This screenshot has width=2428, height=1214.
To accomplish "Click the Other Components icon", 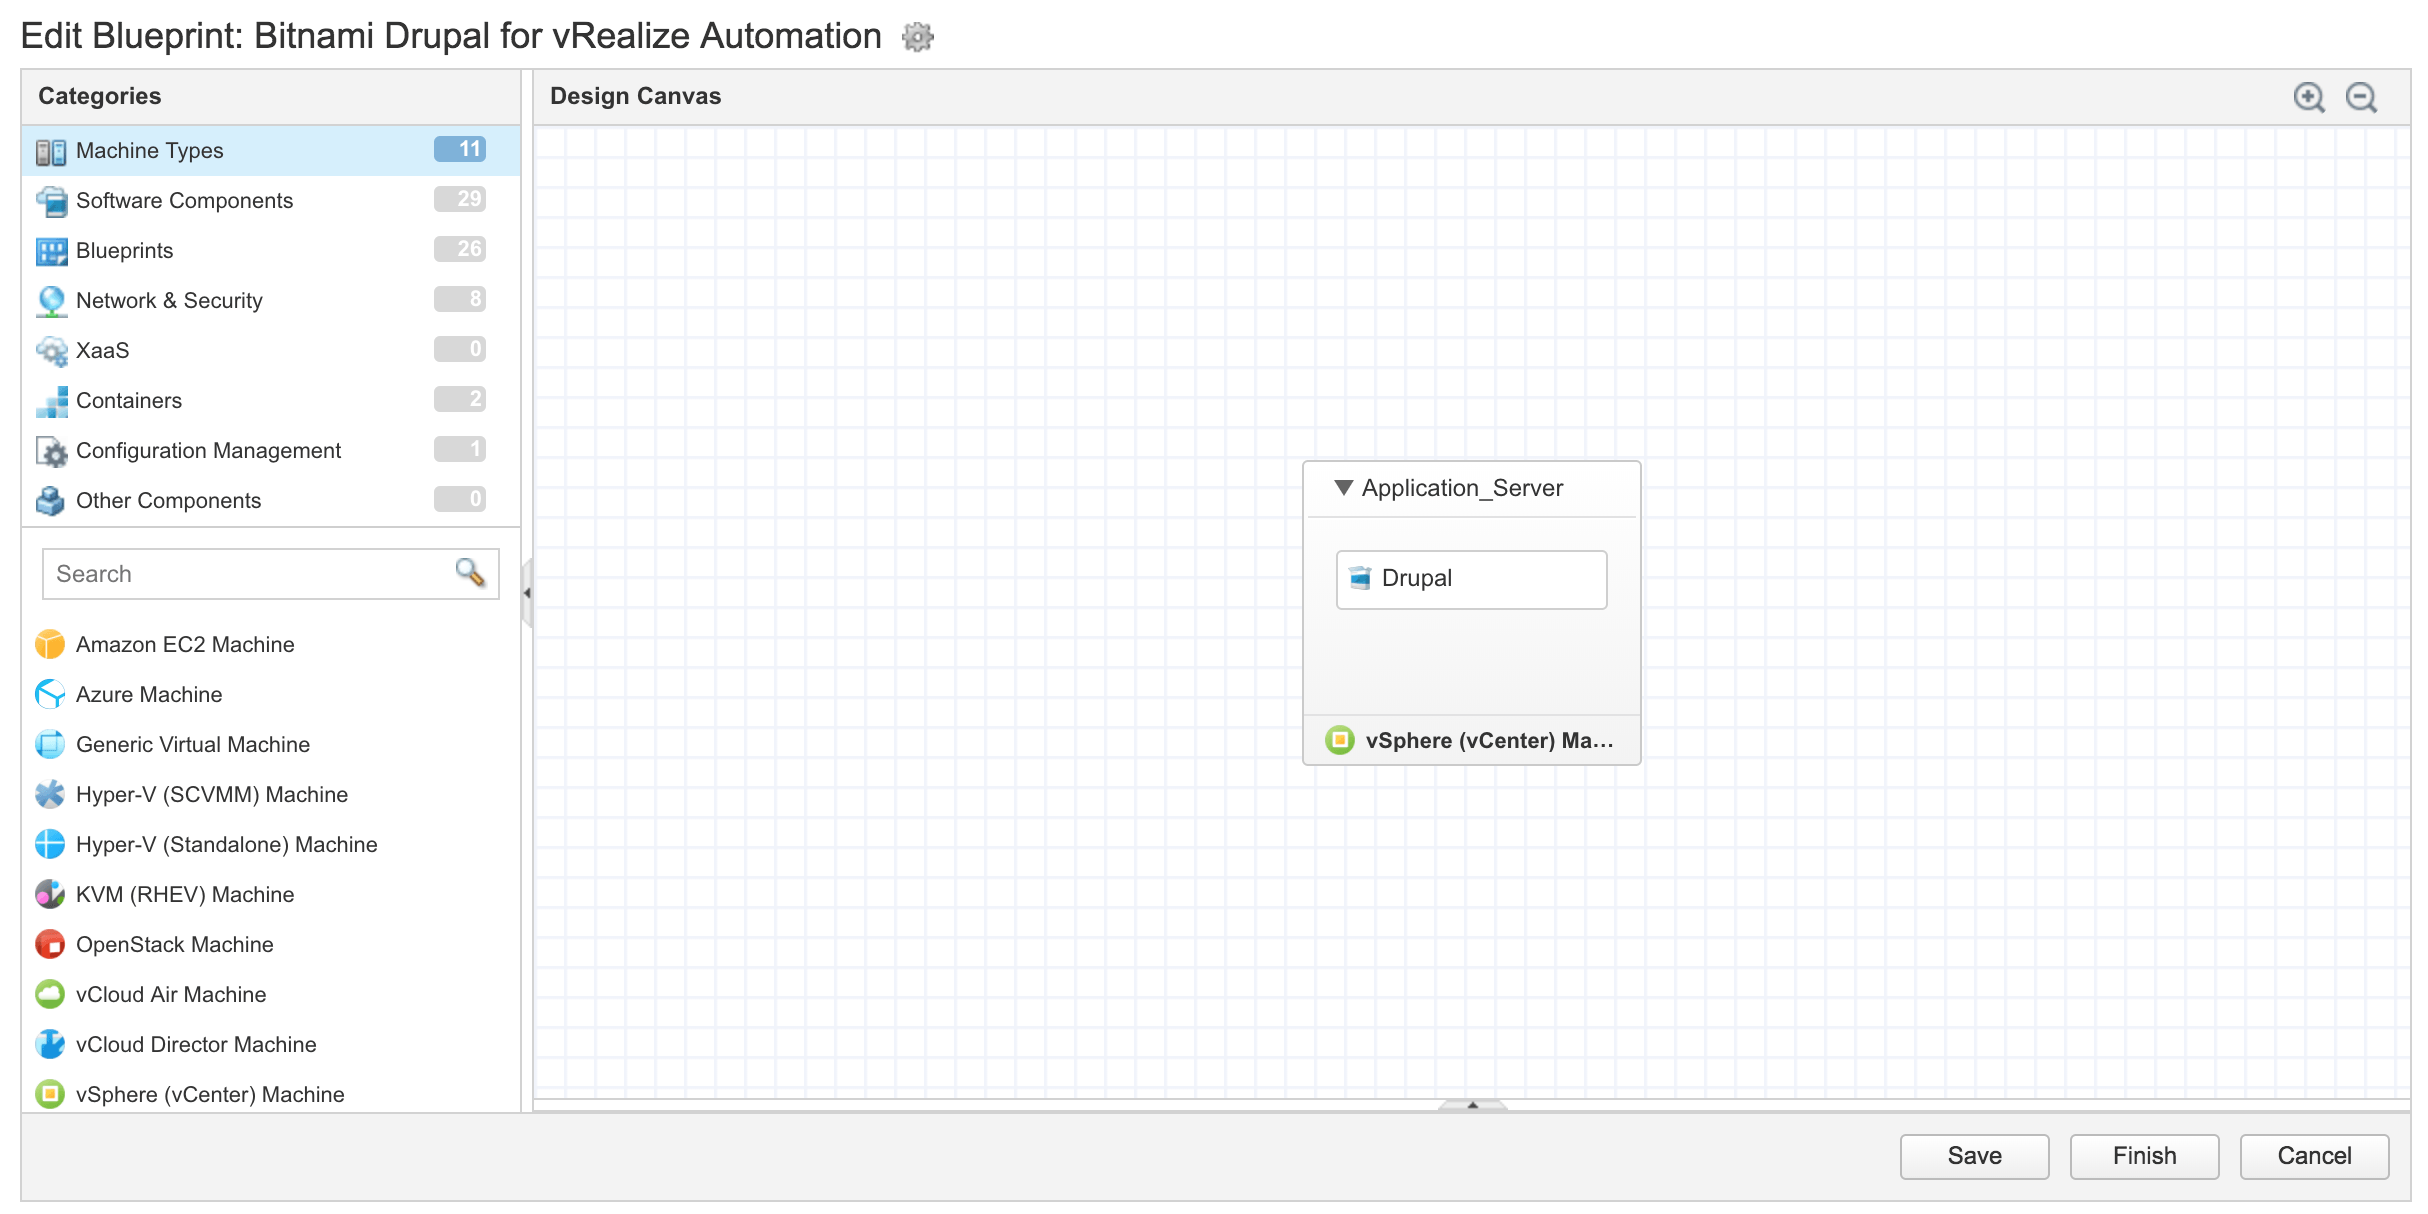I will (51, 501).
